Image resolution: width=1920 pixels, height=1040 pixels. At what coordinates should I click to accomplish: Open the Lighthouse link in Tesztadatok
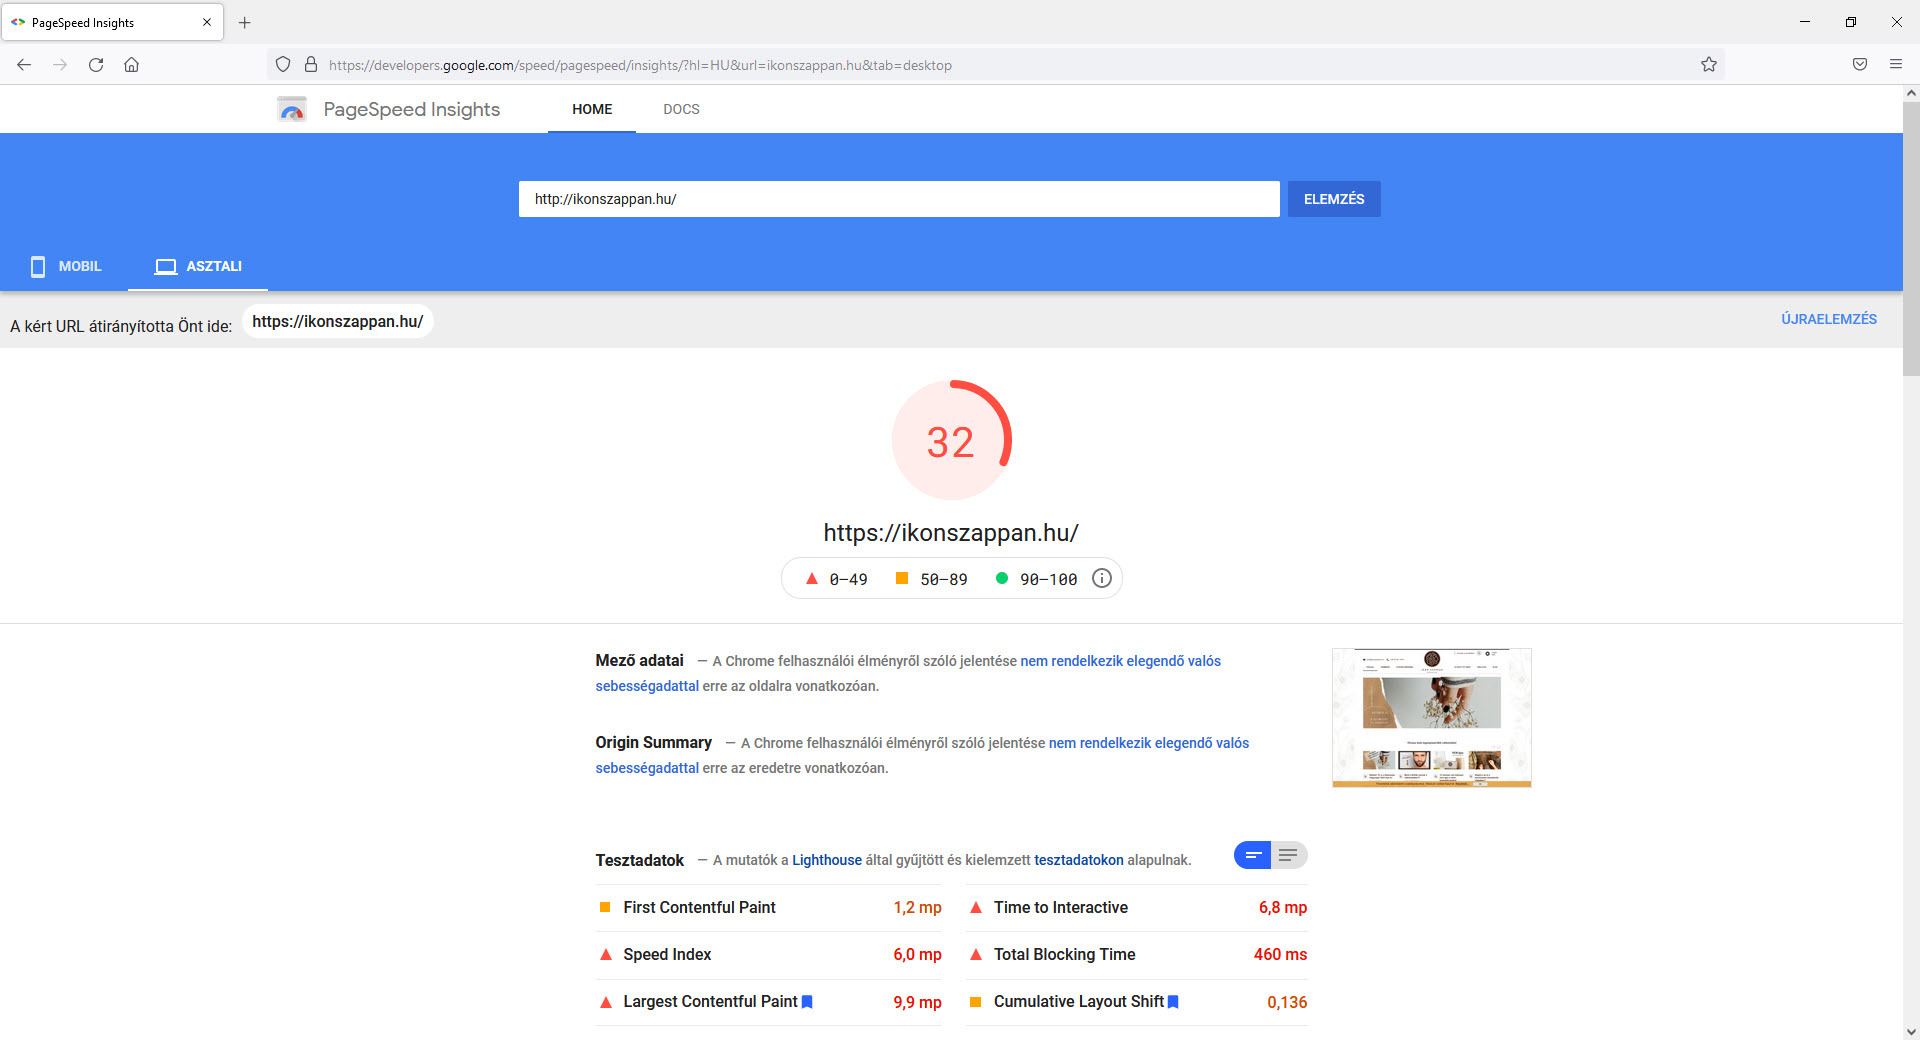click(x=826, y=860)
